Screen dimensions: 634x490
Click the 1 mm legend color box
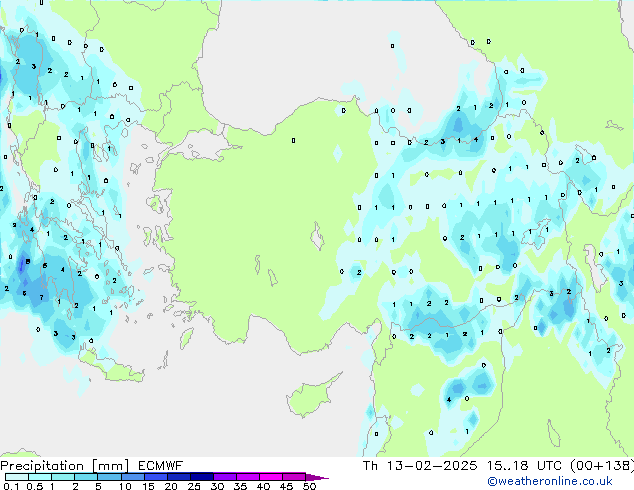coord(63,477)
